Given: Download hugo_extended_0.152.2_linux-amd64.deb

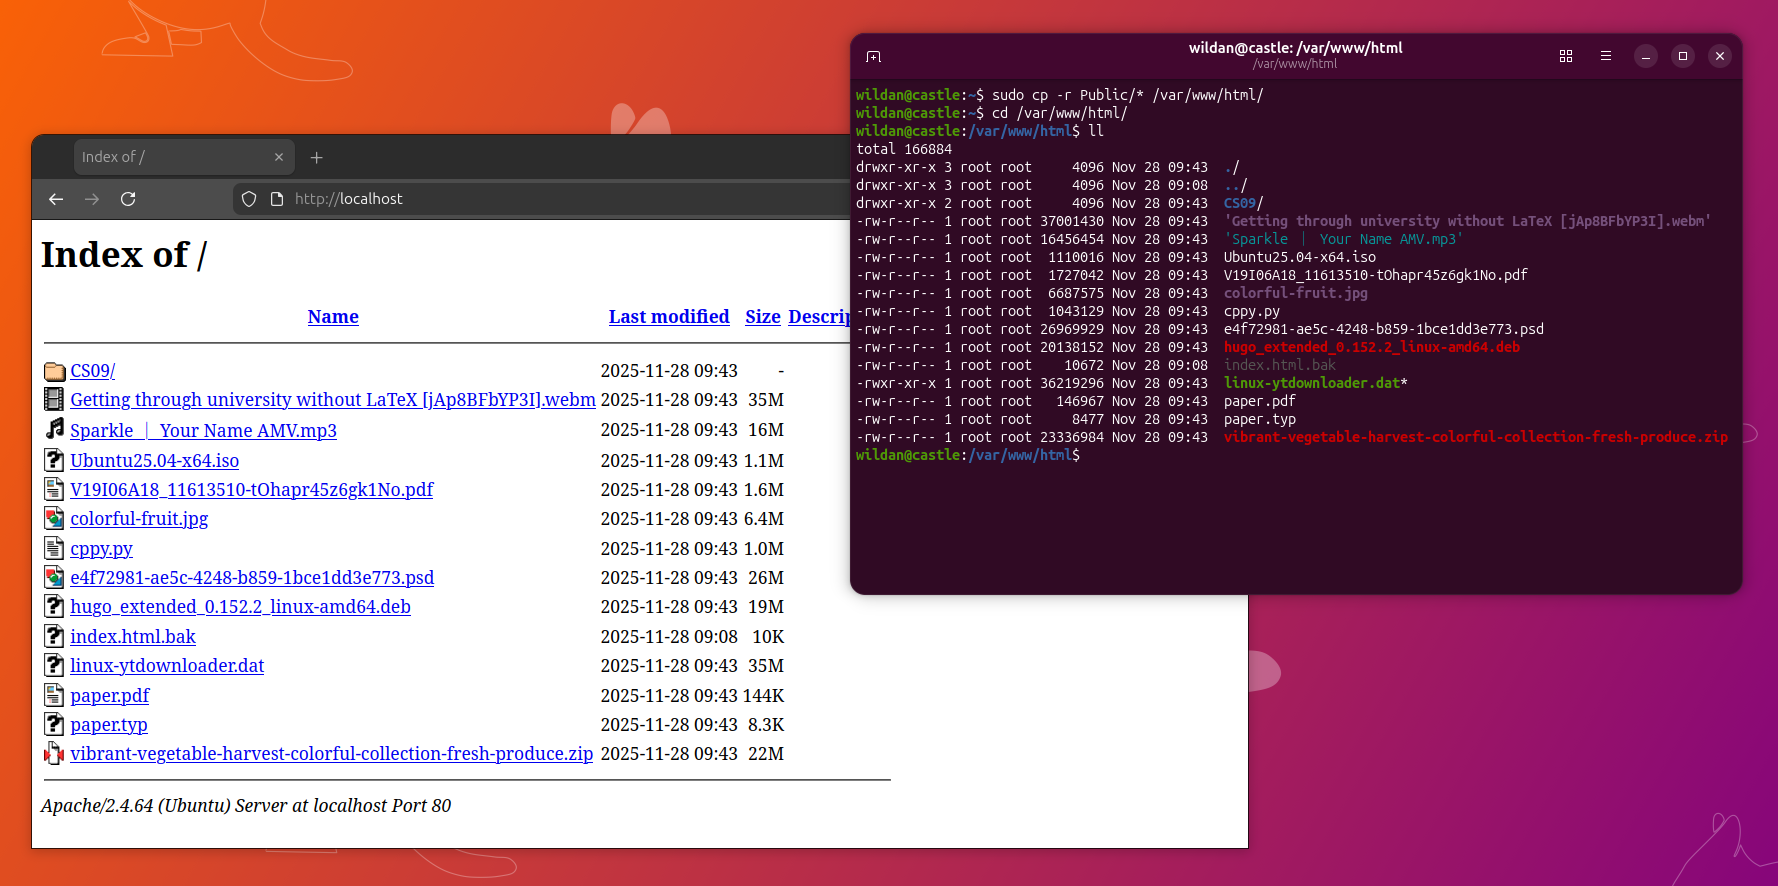Looking at the screenshot, I should [240, 607].
